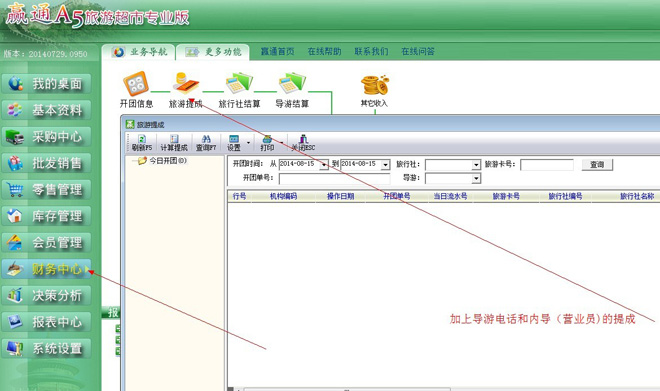Switch to the 更多功能 tab

pyautogui.click(x=213, y=52)
